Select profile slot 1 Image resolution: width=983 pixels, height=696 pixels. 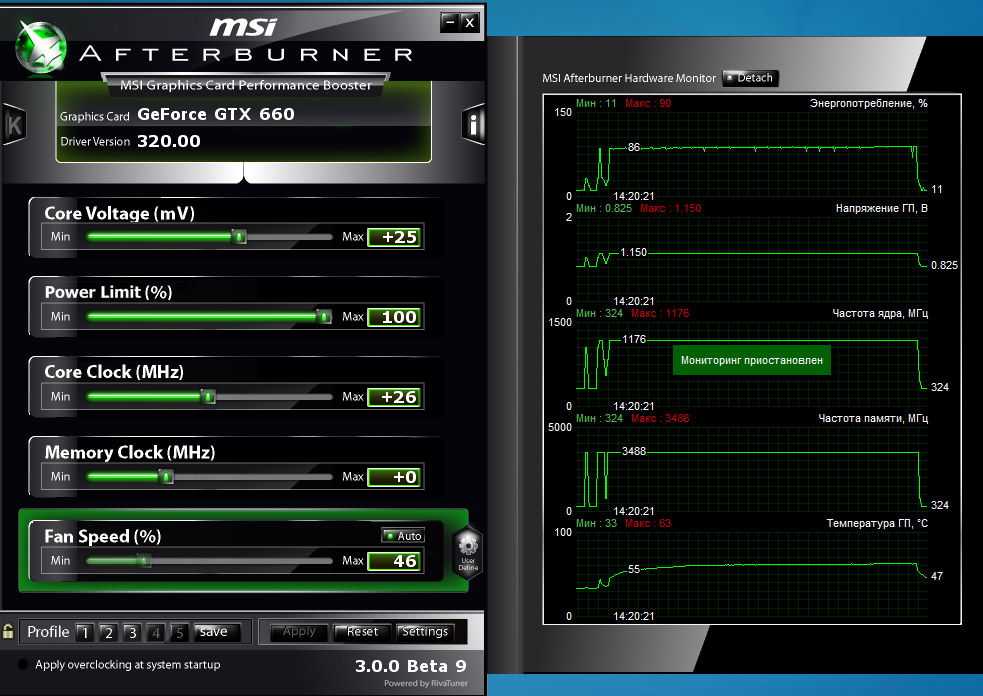pyautogui.click(x=85, y=632)
